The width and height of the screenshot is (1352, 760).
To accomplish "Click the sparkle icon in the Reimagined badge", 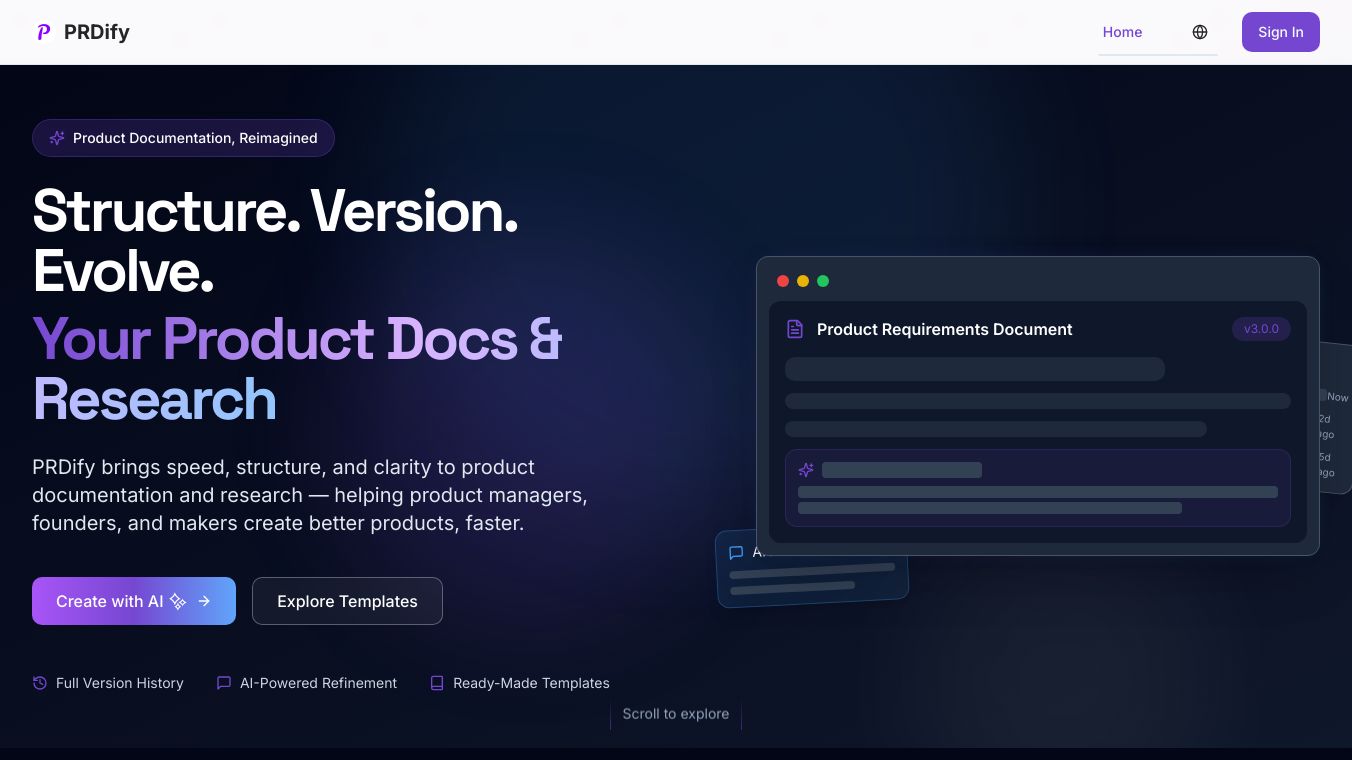I will [57, 138].
